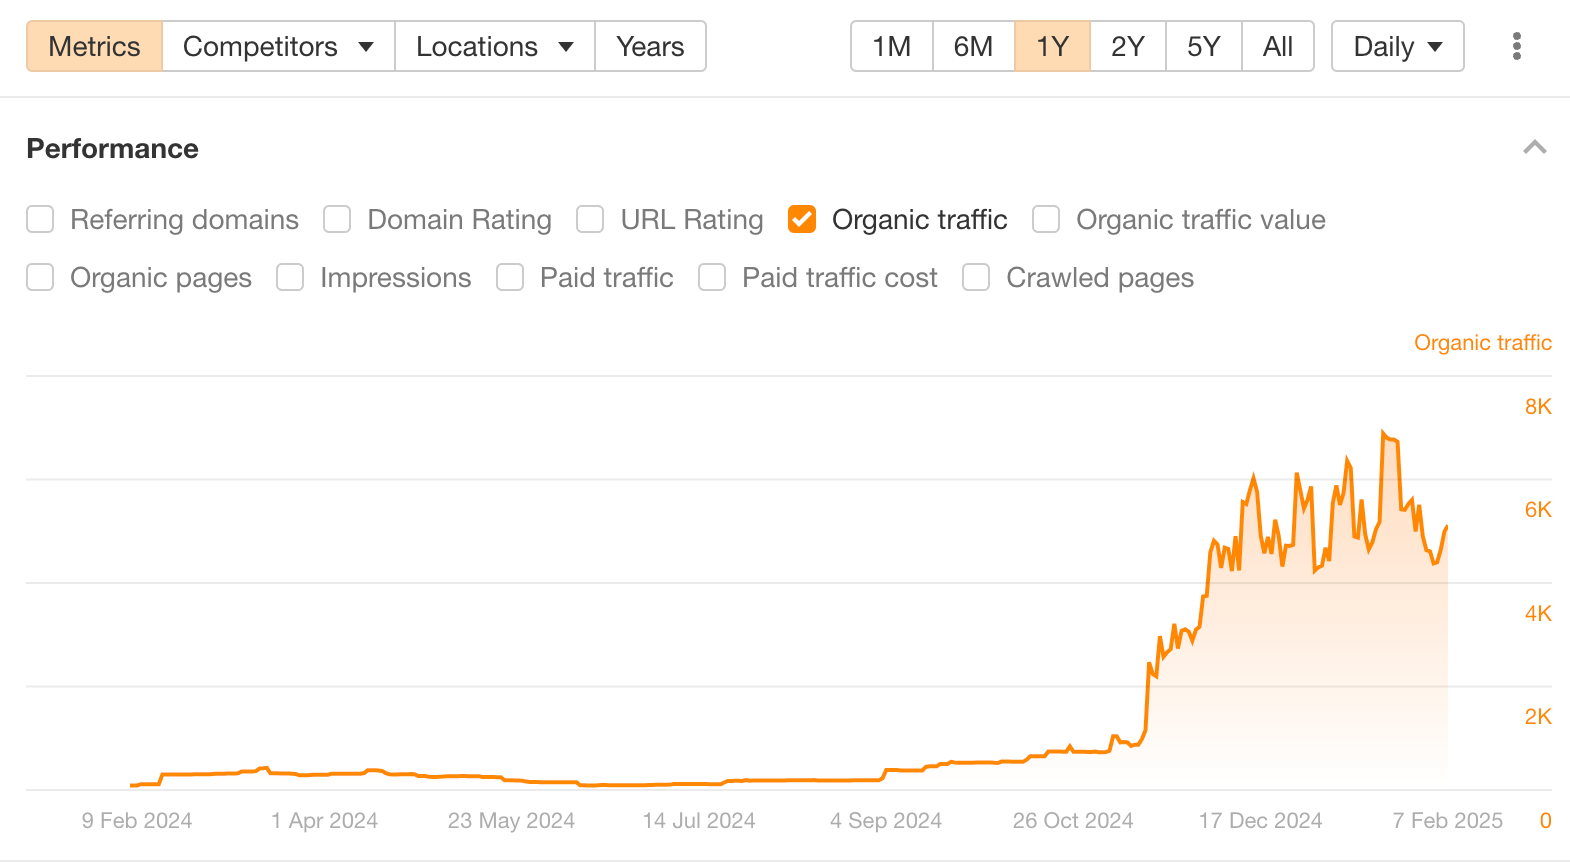
Task: Choose the 5Y time range
Action: 1203,47
